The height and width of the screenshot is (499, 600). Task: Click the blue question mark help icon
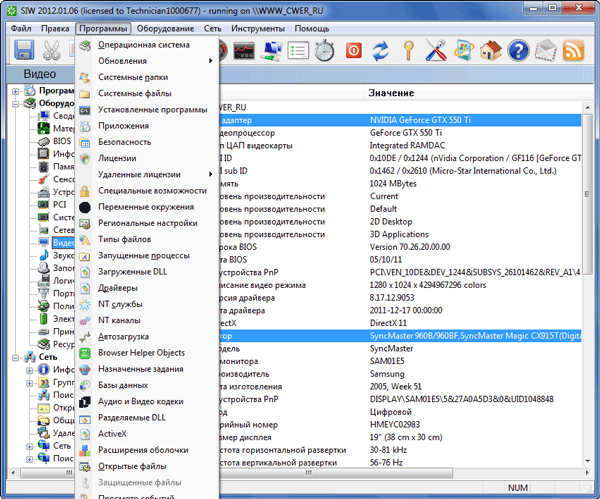pos(518,49)
